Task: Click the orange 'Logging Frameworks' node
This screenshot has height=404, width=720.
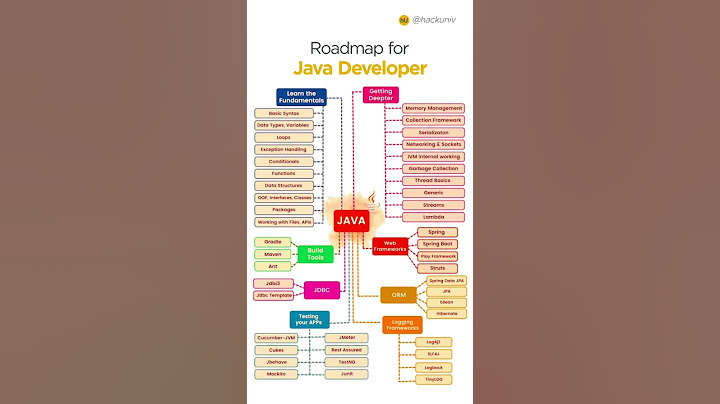Action: pyautogui.click(x=402, y=325)
